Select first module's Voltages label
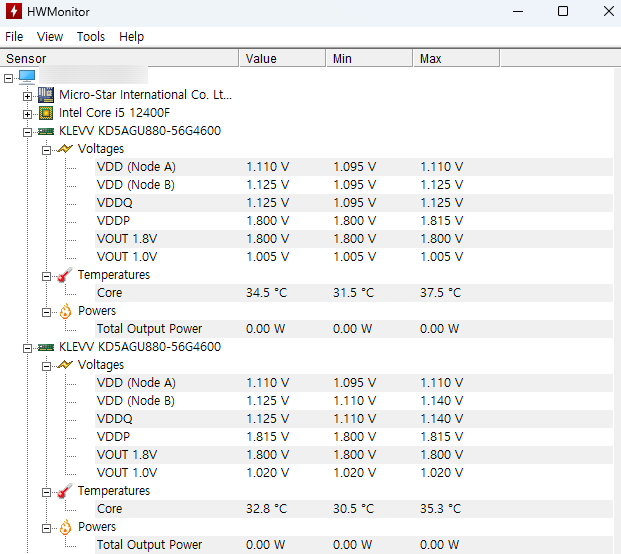621x554 pixels. coord(101,149)
